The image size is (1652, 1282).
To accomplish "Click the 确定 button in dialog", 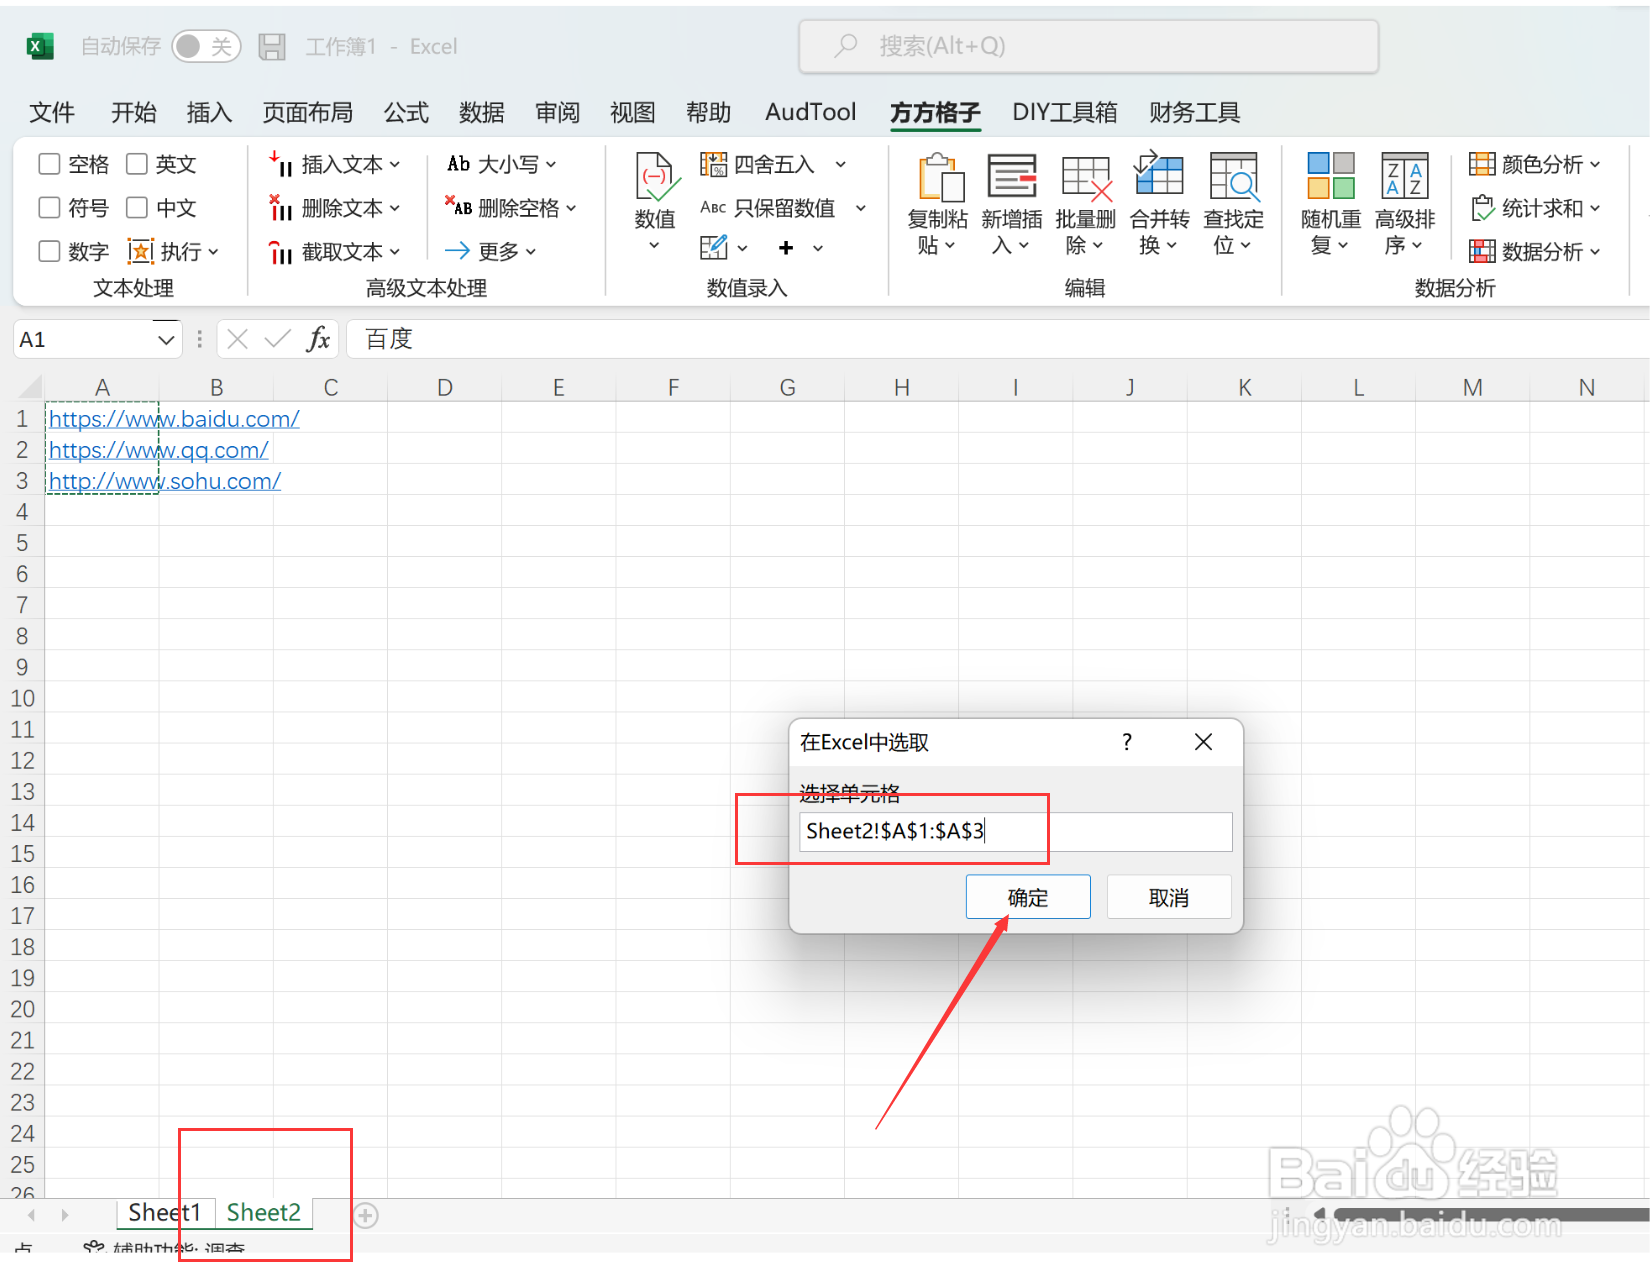I will click(x=1028, y=897).
